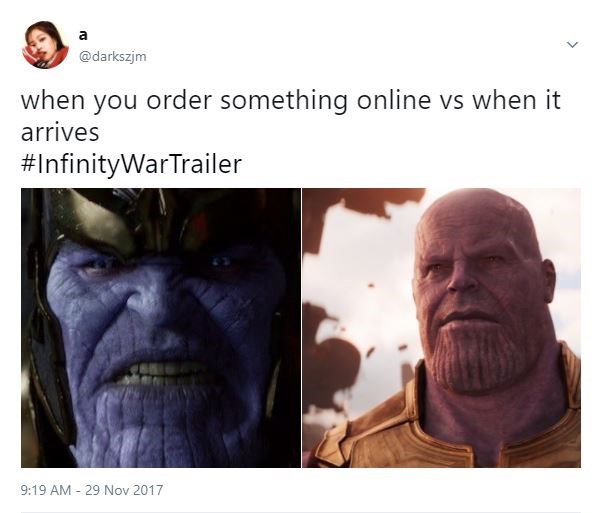Click the clenched teeth in the left photo
This screenshot has width=606, height=513.
164,373
